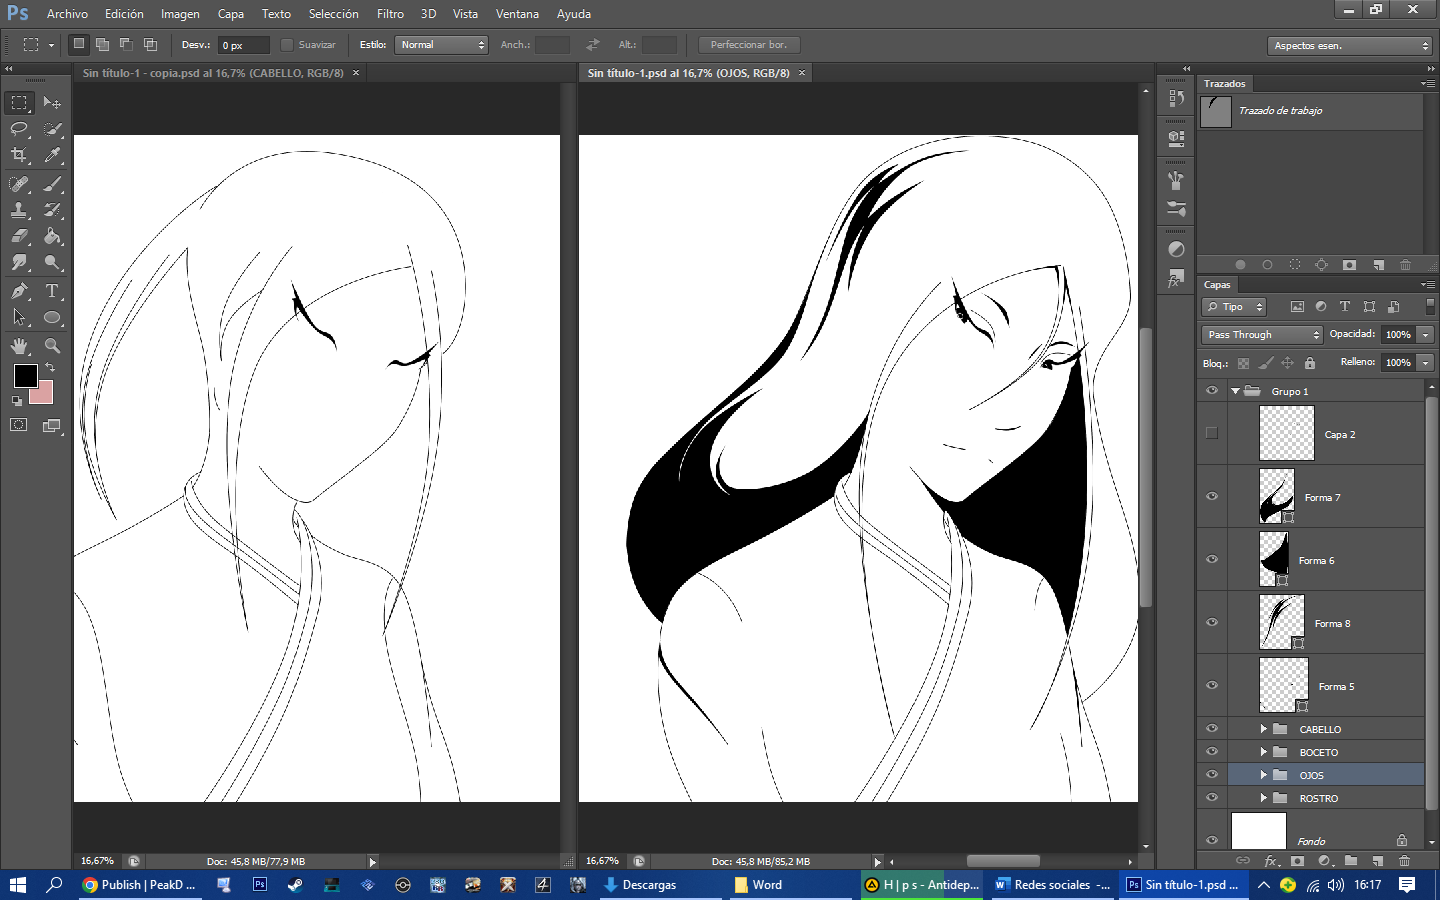The height and width of the screenshot is (900, 1440).
Task: Select the Trazado de trabajo path
Action: 1310,111
